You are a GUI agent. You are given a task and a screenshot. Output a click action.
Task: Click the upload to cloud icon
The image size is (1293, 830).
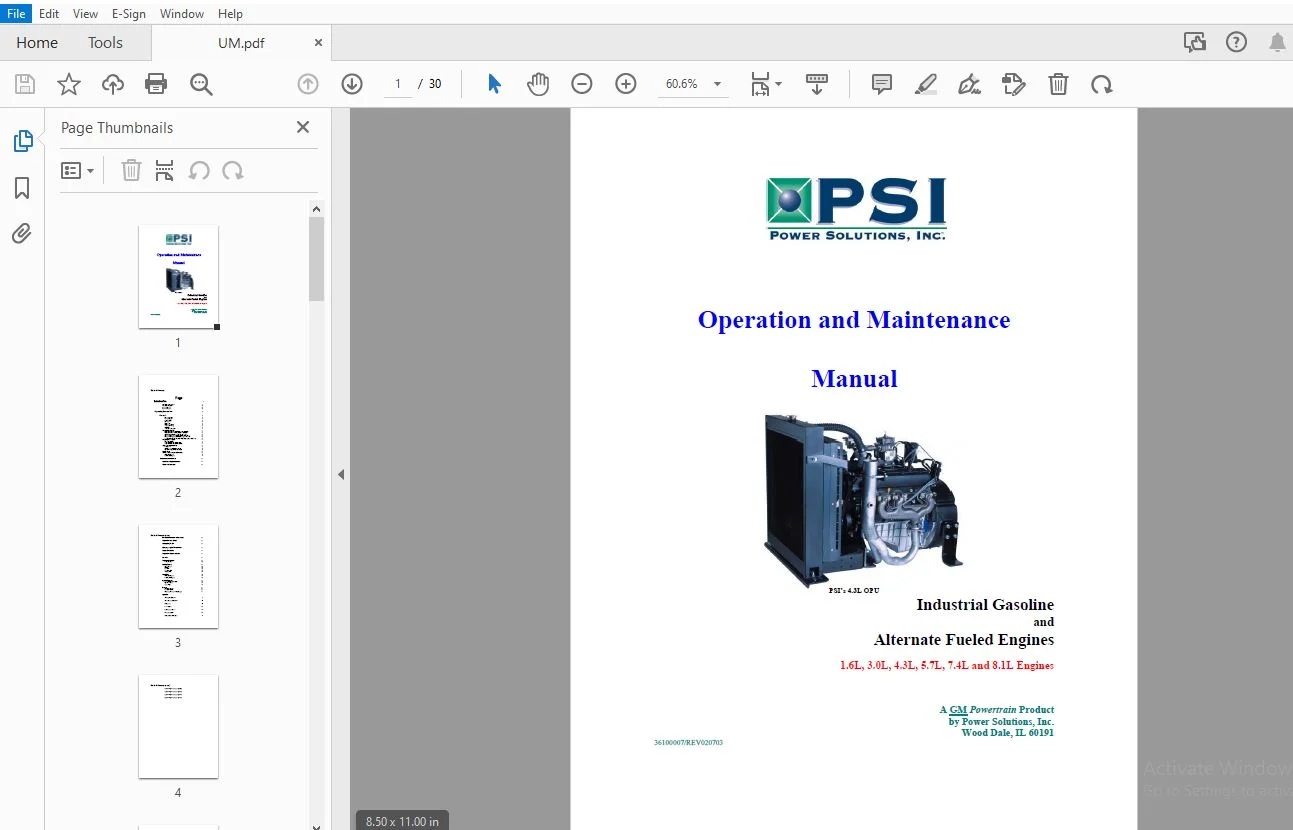113,84
